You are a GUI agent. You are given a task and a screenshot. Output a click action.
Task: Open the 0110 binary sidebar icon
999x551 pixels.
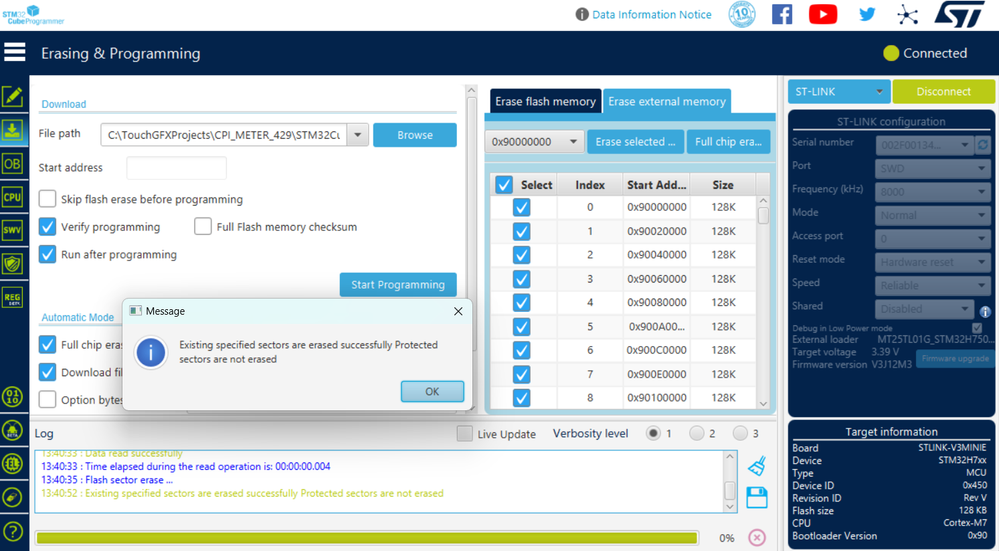tap(13, 397)
